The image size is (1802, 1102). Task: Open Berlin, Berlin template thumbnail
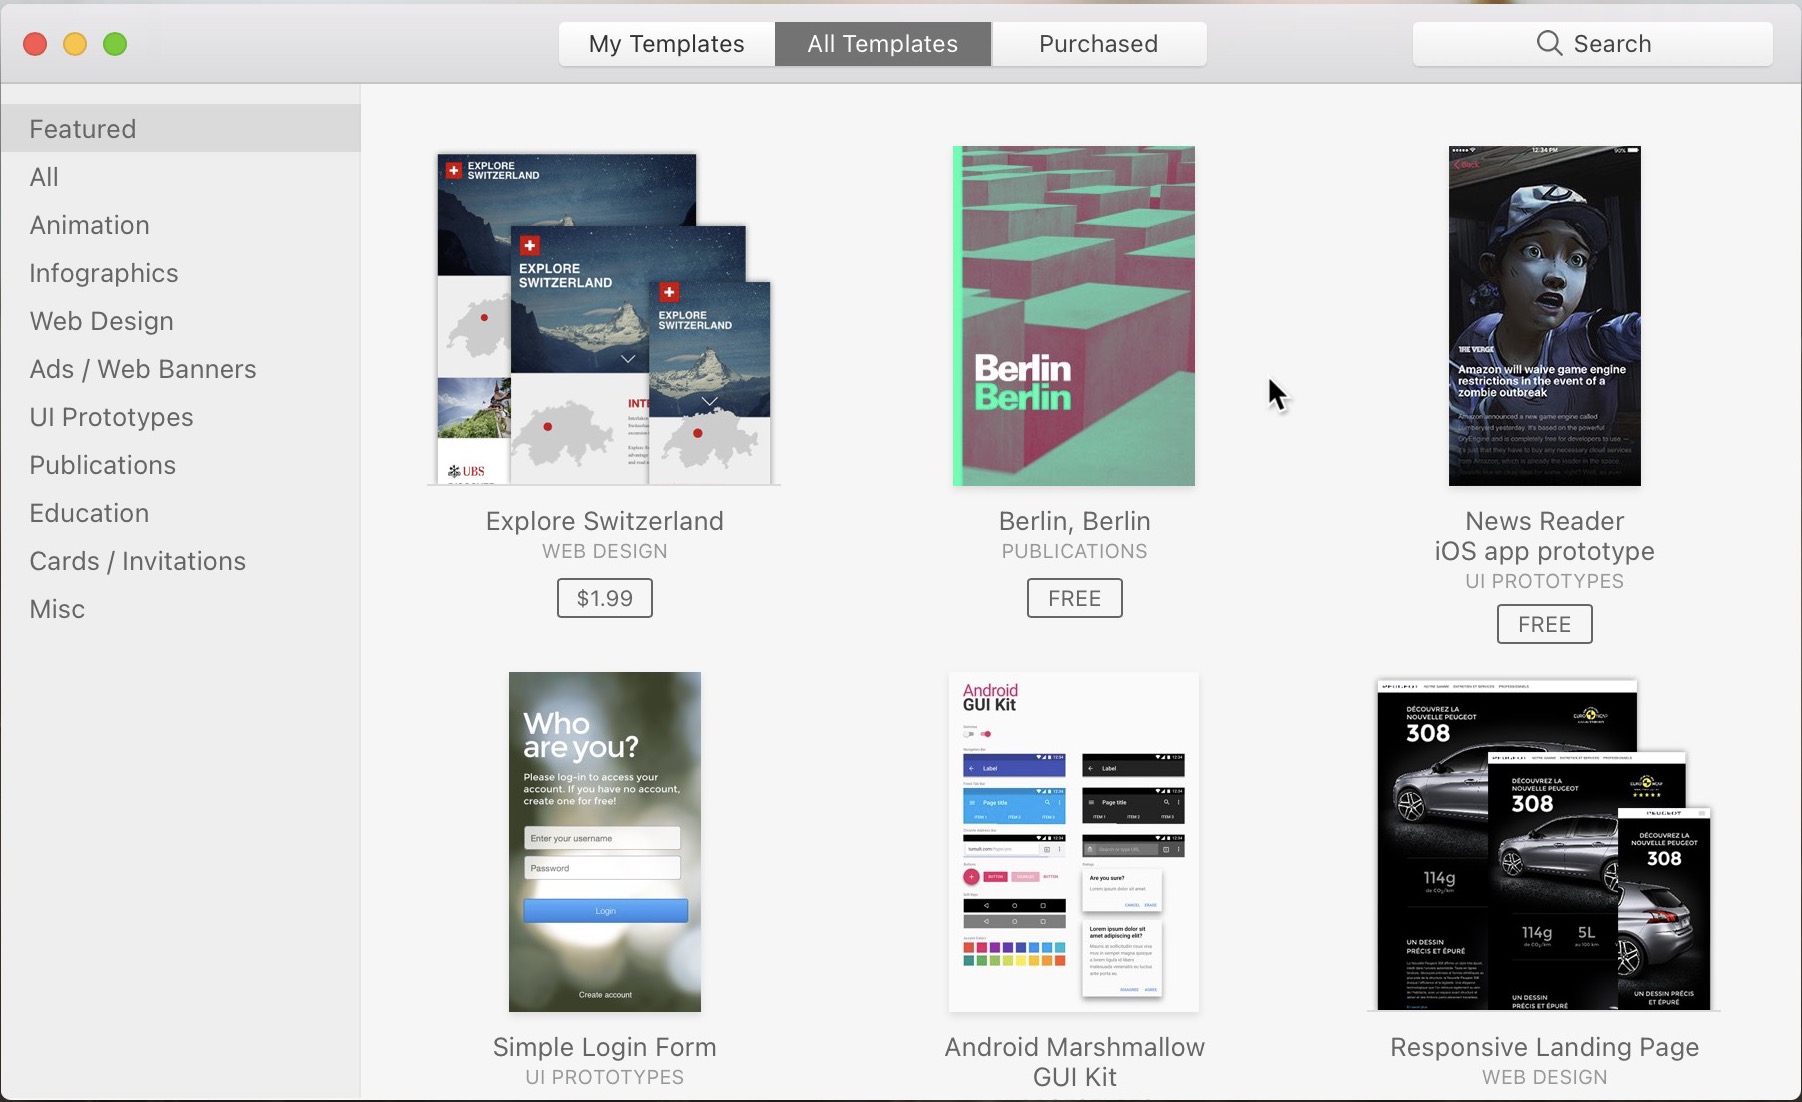pyautogui.click(x=1074, y=316)
